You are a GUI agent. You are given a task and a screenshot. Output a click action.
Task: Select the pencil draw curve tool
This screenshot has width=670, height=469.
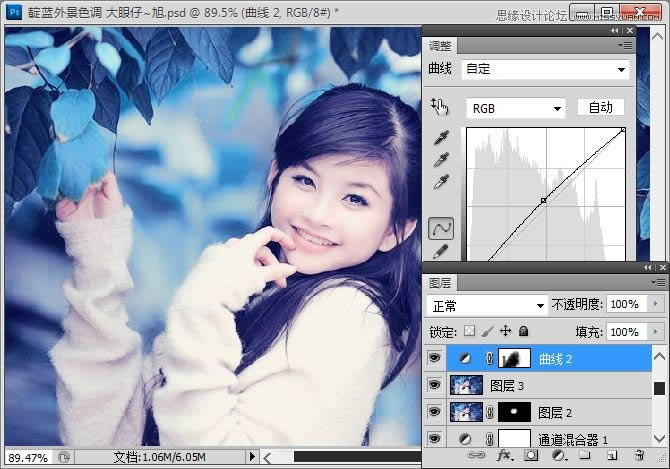click(x=440, y=251)
